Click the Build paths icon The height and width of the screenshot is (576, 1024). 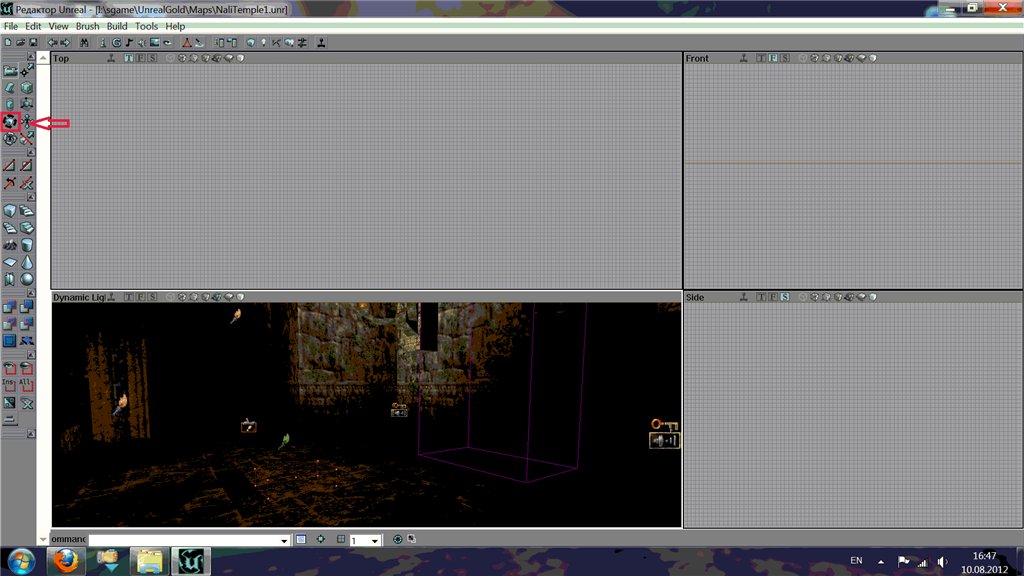(x=276, y=42)
